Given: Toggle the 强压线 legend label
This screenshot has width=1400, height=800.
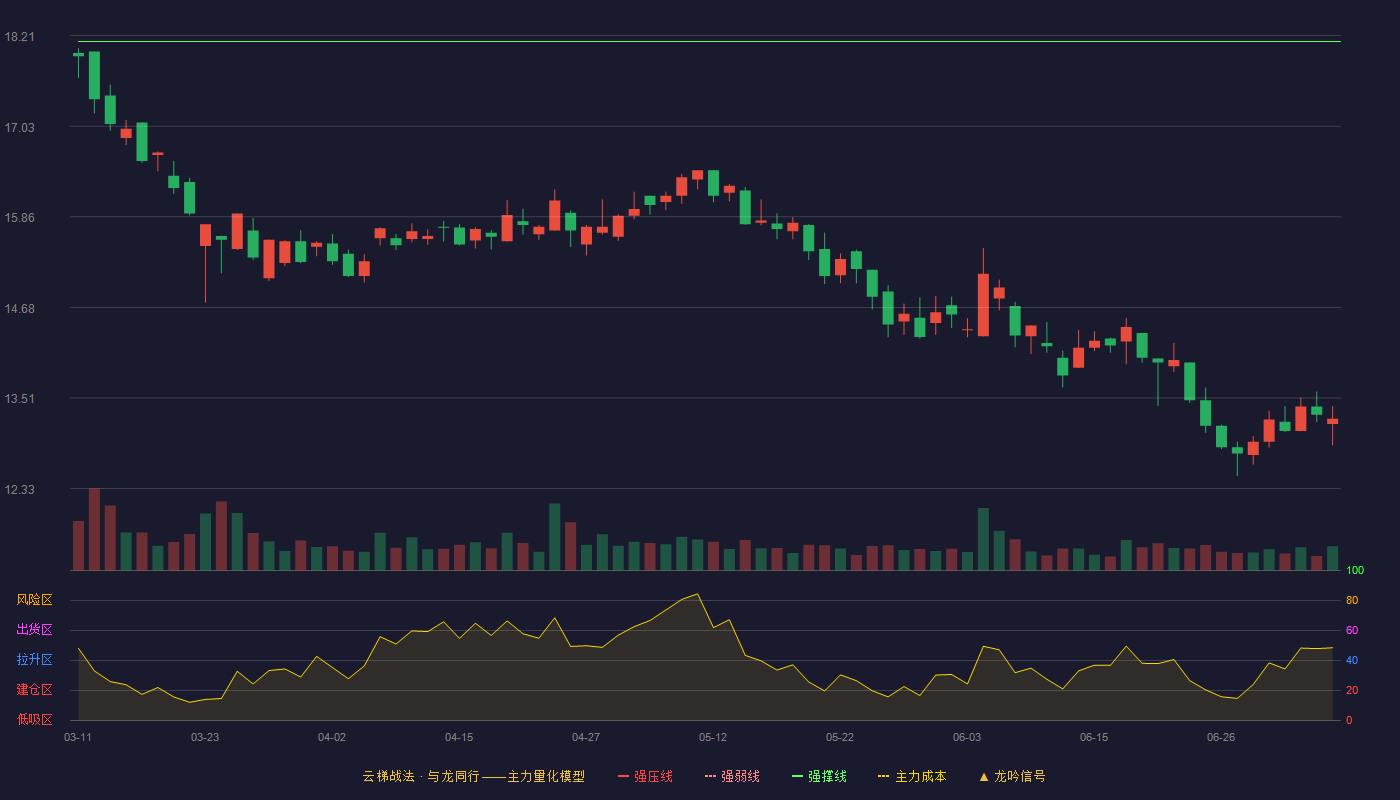Looking at the screenshot, I should pyautogui.click(x=653, y=776).
